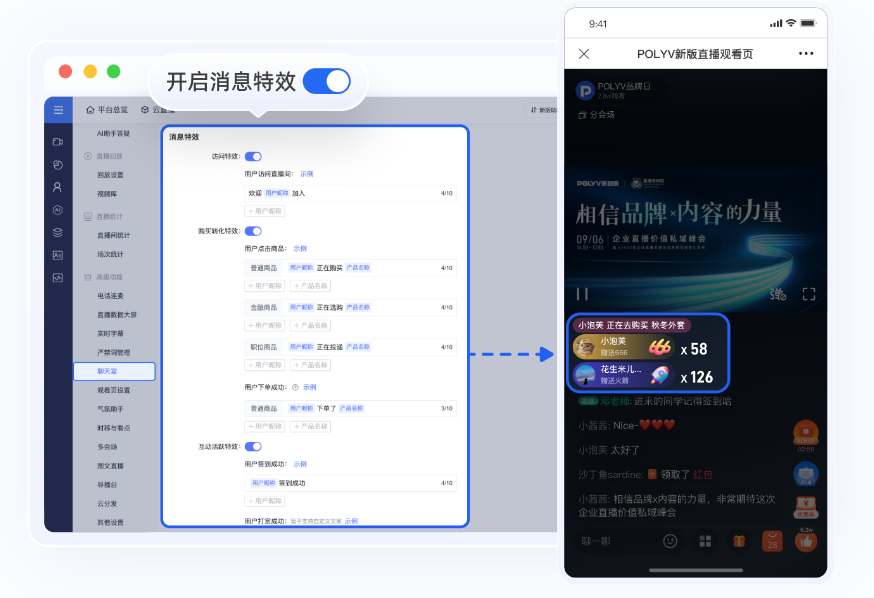Open the emoji picker in chat bar
This screenshot has height=598, width=874.
(670, 541)
